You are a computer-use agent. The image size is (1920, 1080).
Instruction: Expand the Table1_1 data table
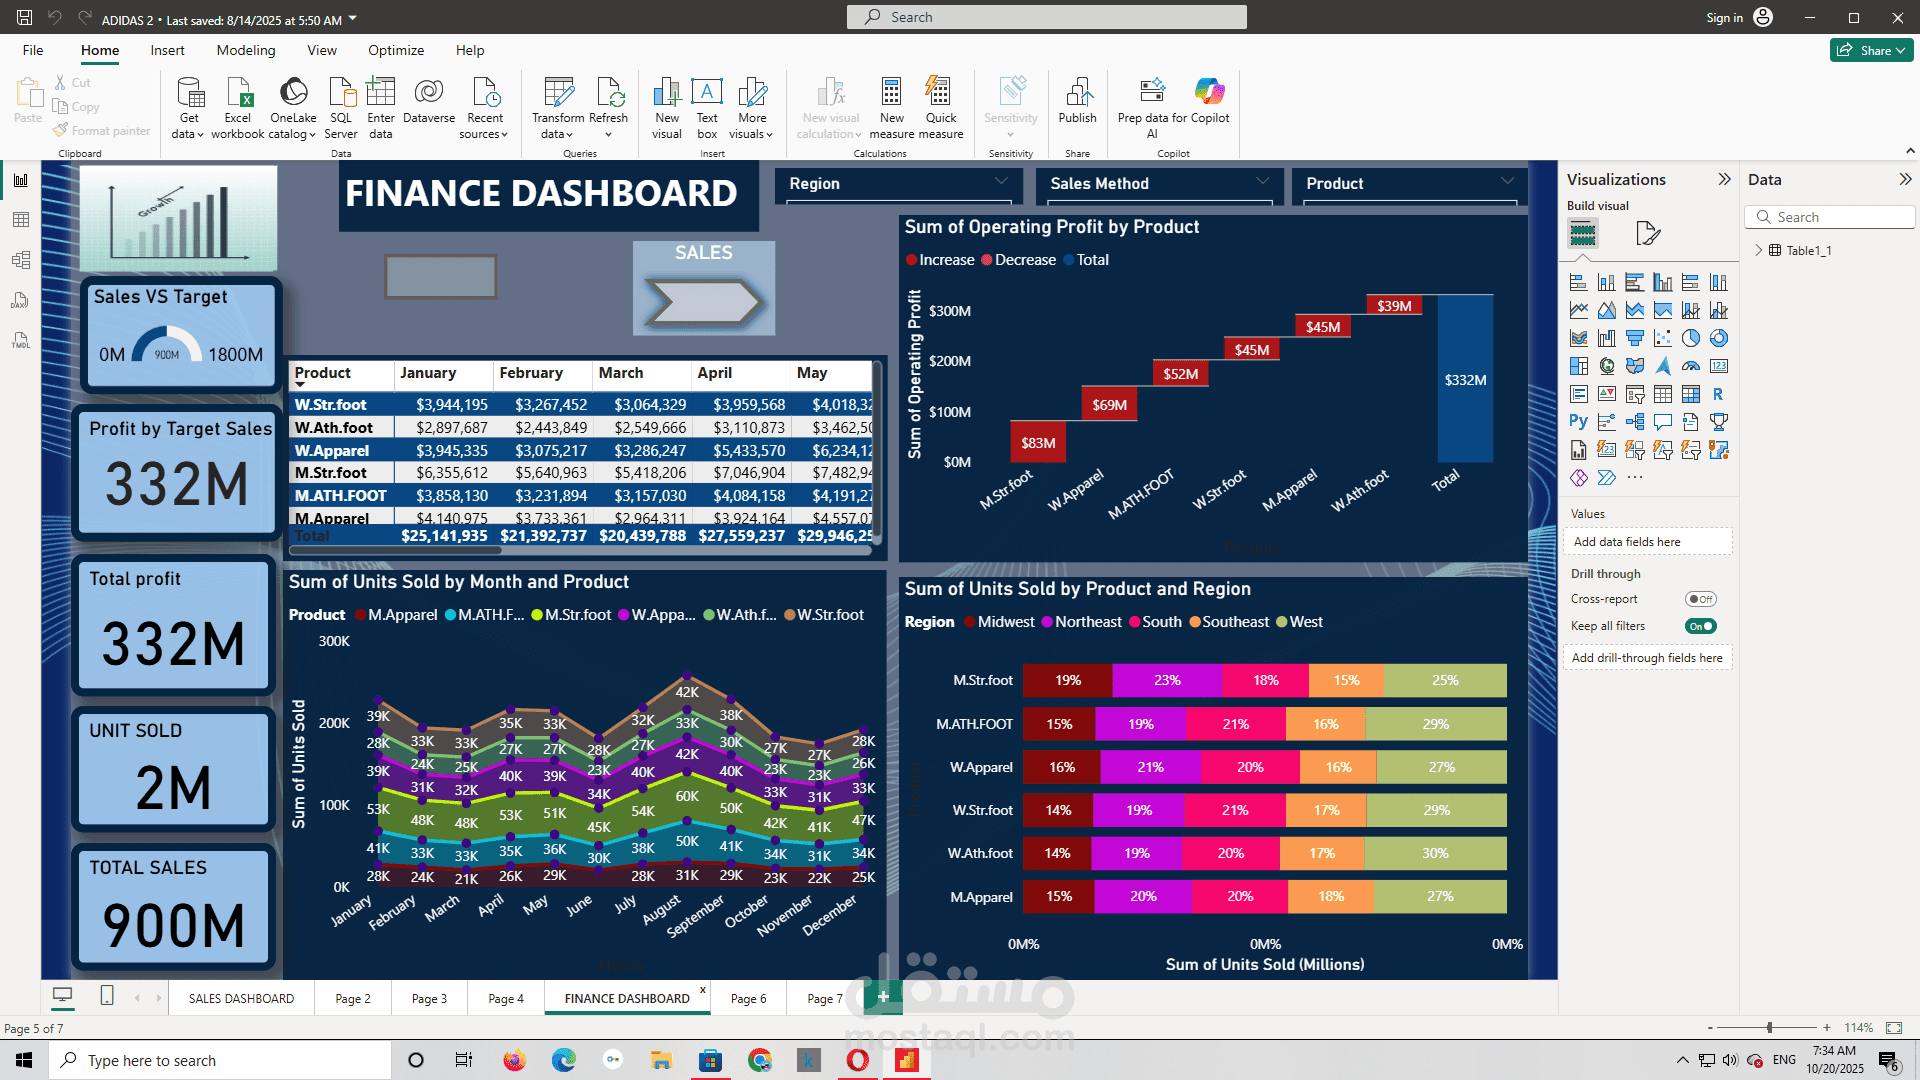1759,250
